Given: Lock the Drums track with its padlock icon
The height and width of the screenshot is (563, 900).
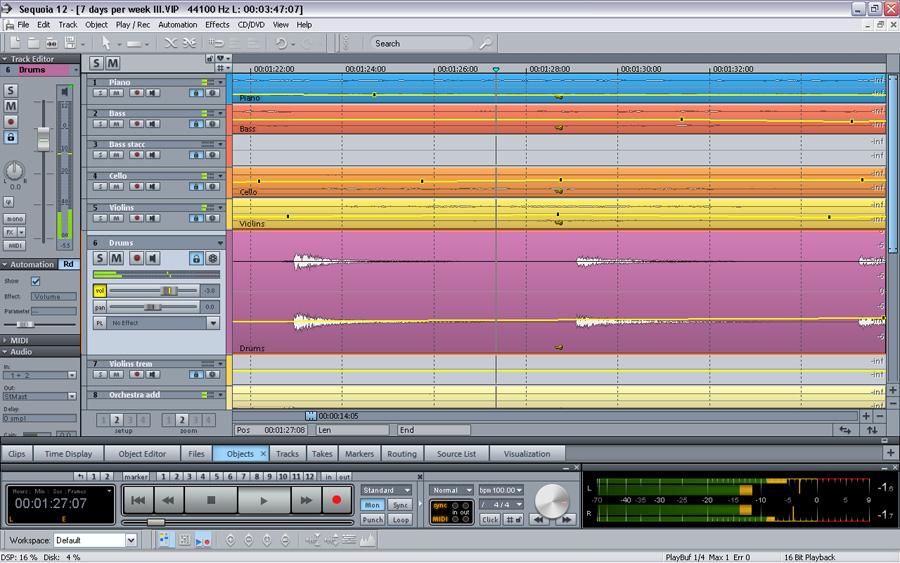Looking at the screenshot, I should click(196, 258).
